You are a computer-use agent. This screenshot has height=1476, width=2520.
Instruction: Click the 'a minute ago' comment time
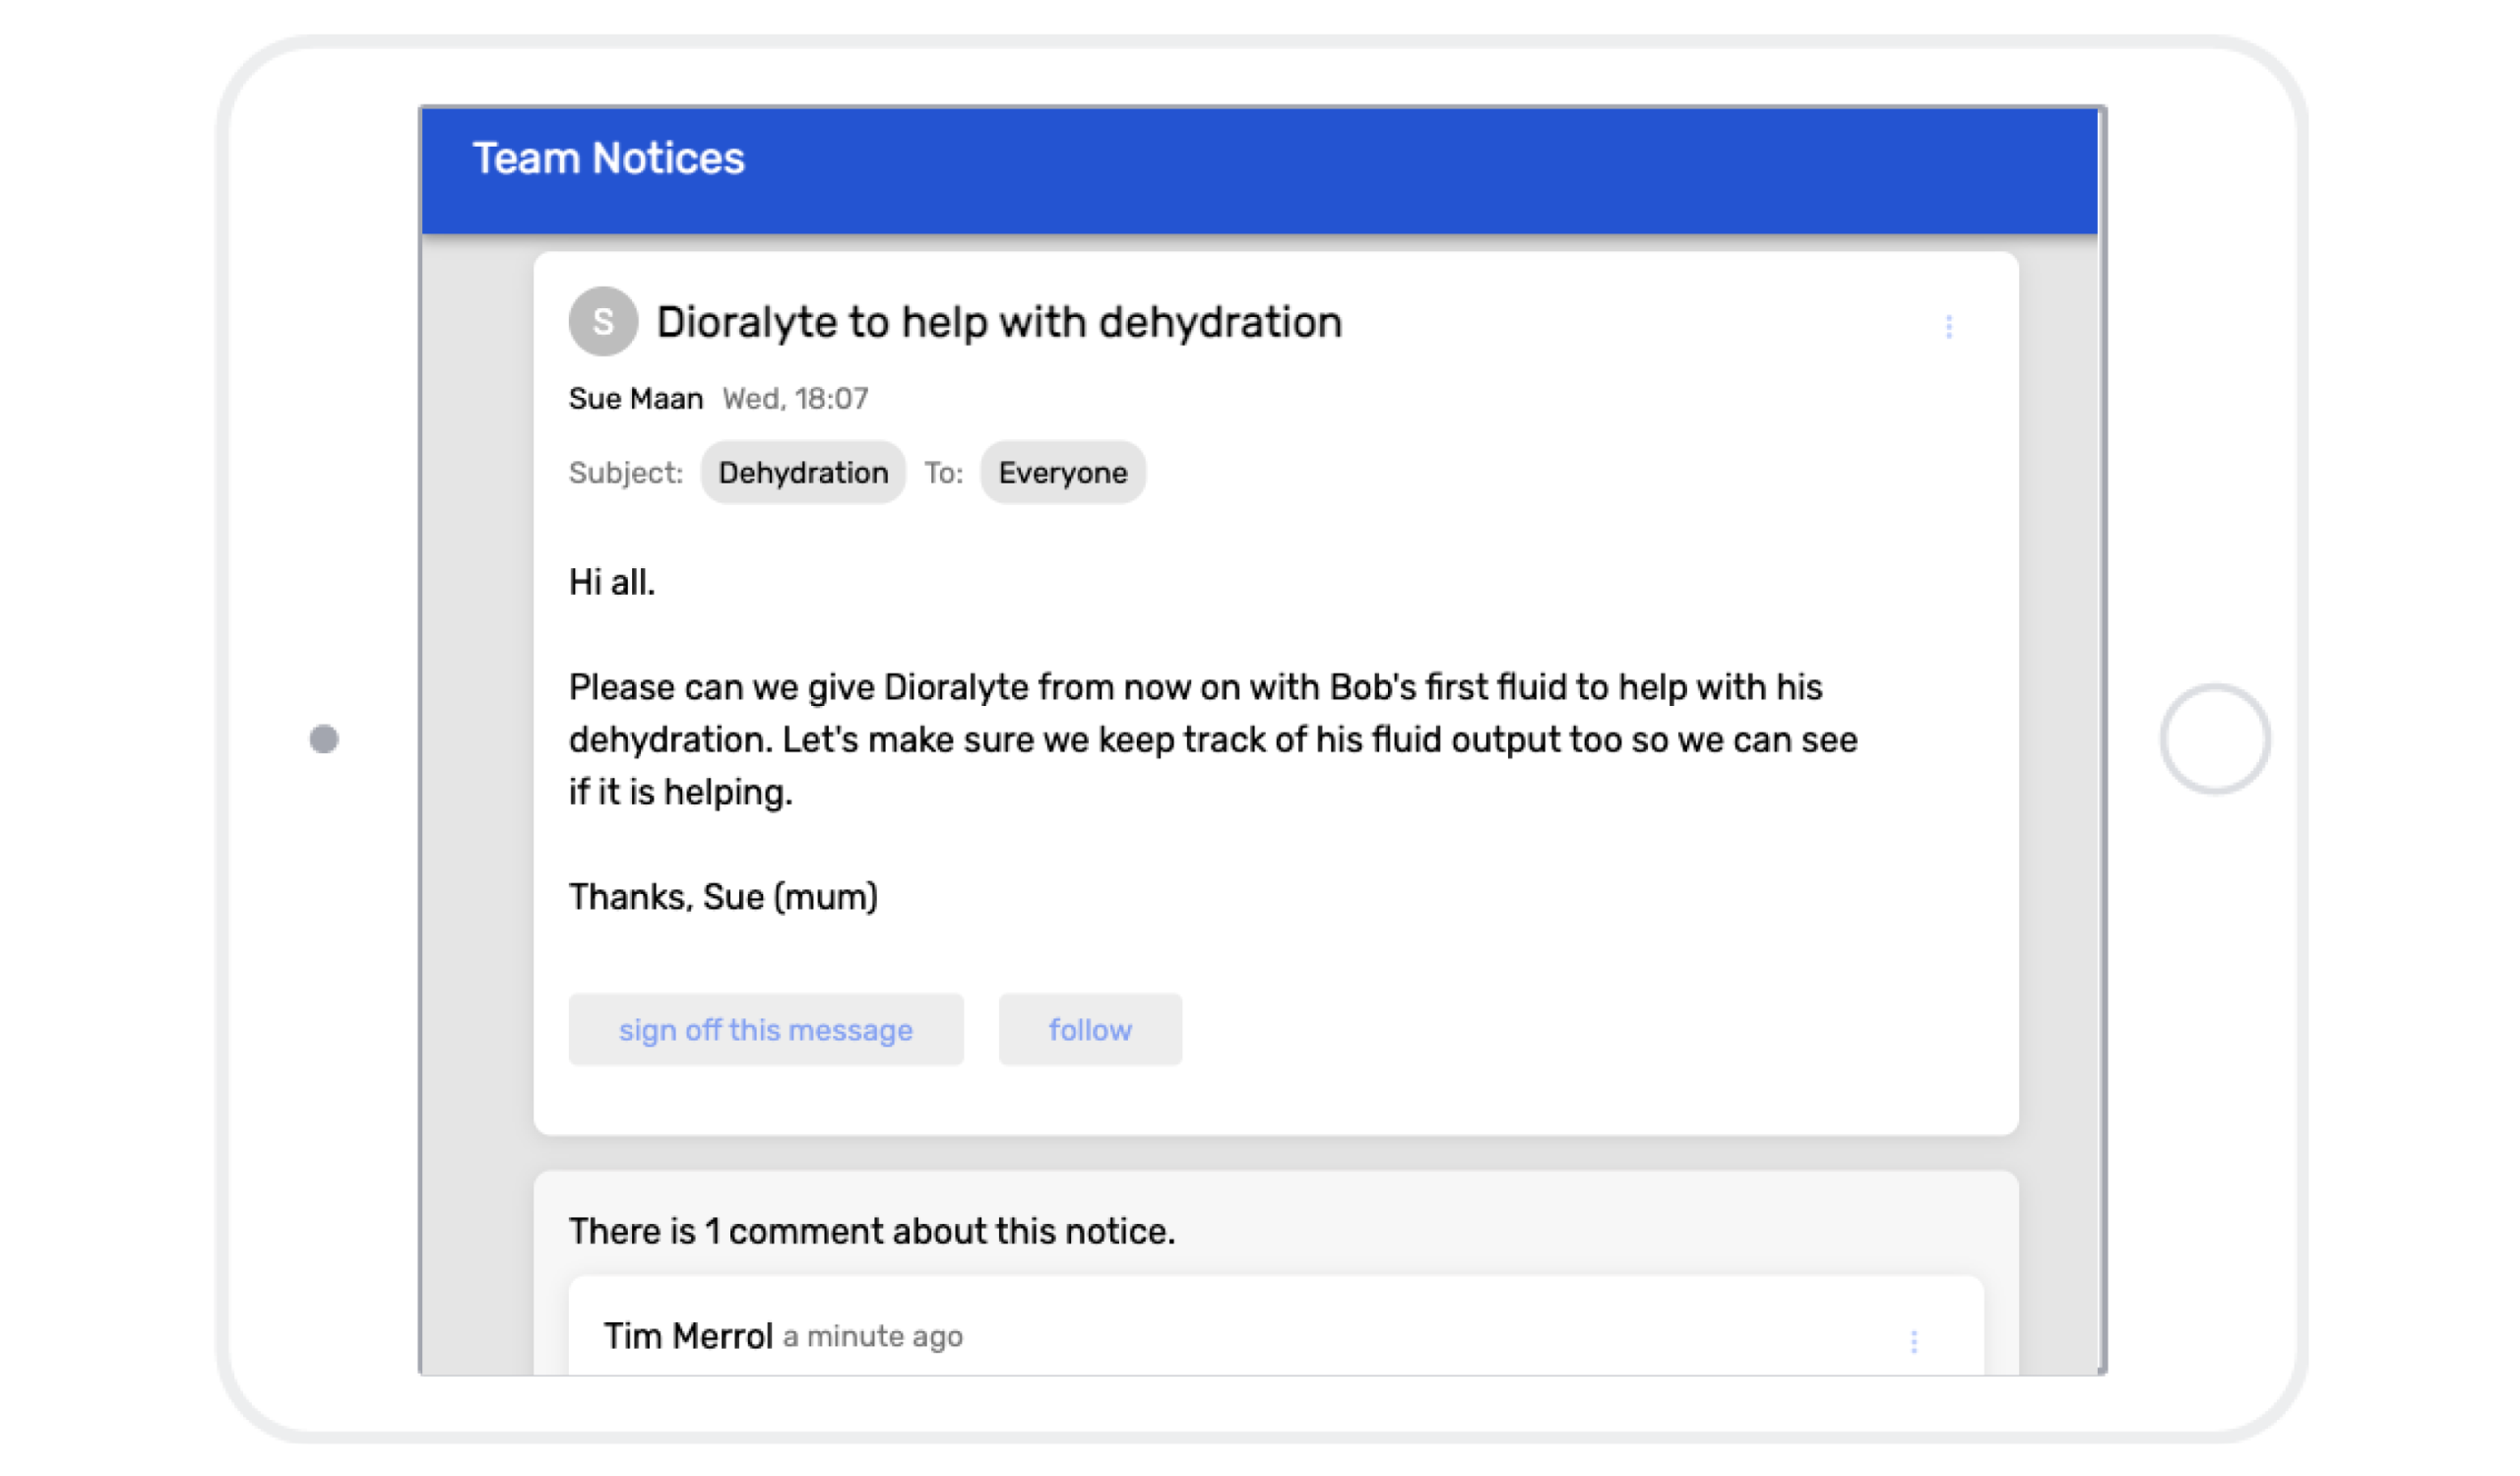click(x=872, y=1337)
